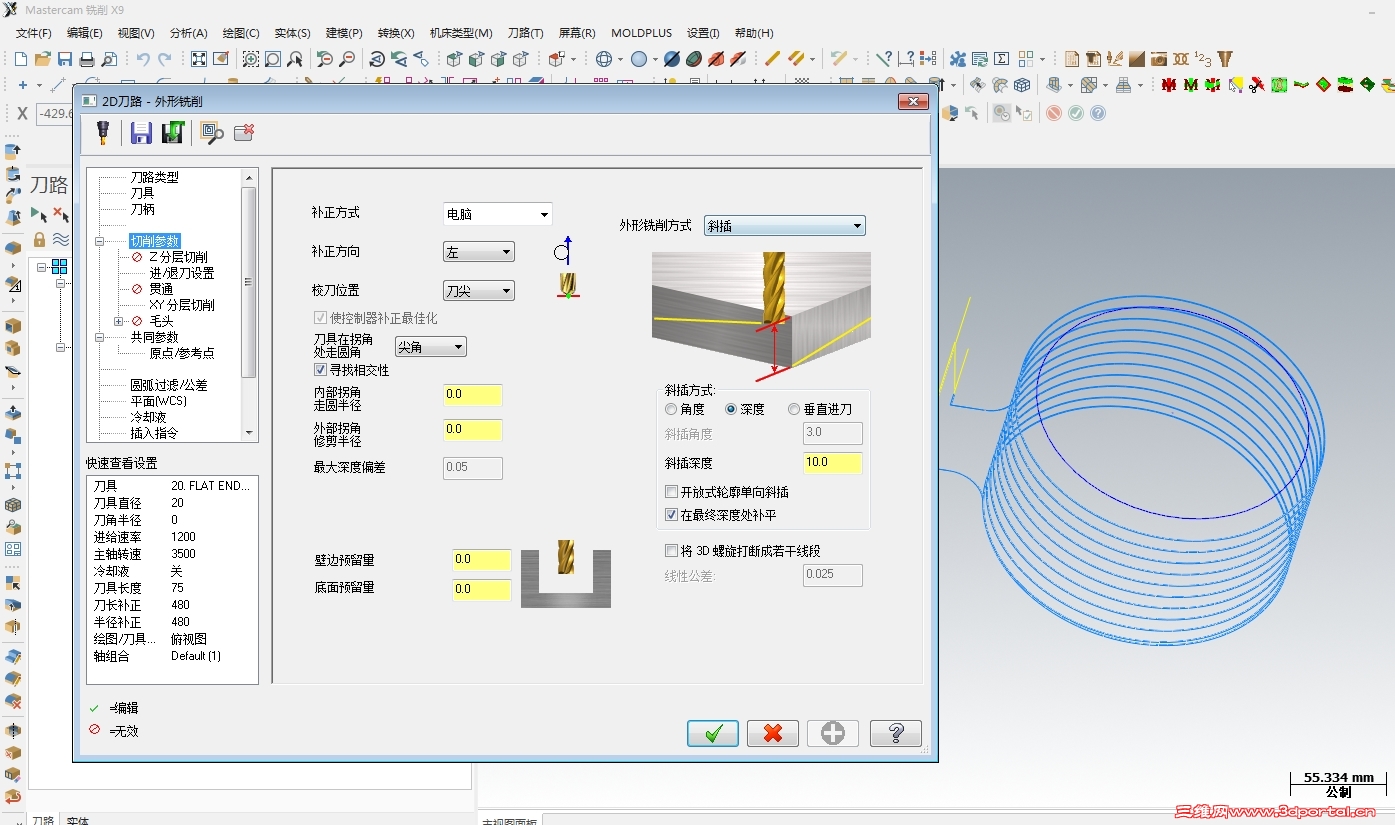This screenshot has height=825, width=1395.
Task: Enable 开放式轮廓单向斜插 checkbox
Action: pyautogui.click(x=672, y=492)
